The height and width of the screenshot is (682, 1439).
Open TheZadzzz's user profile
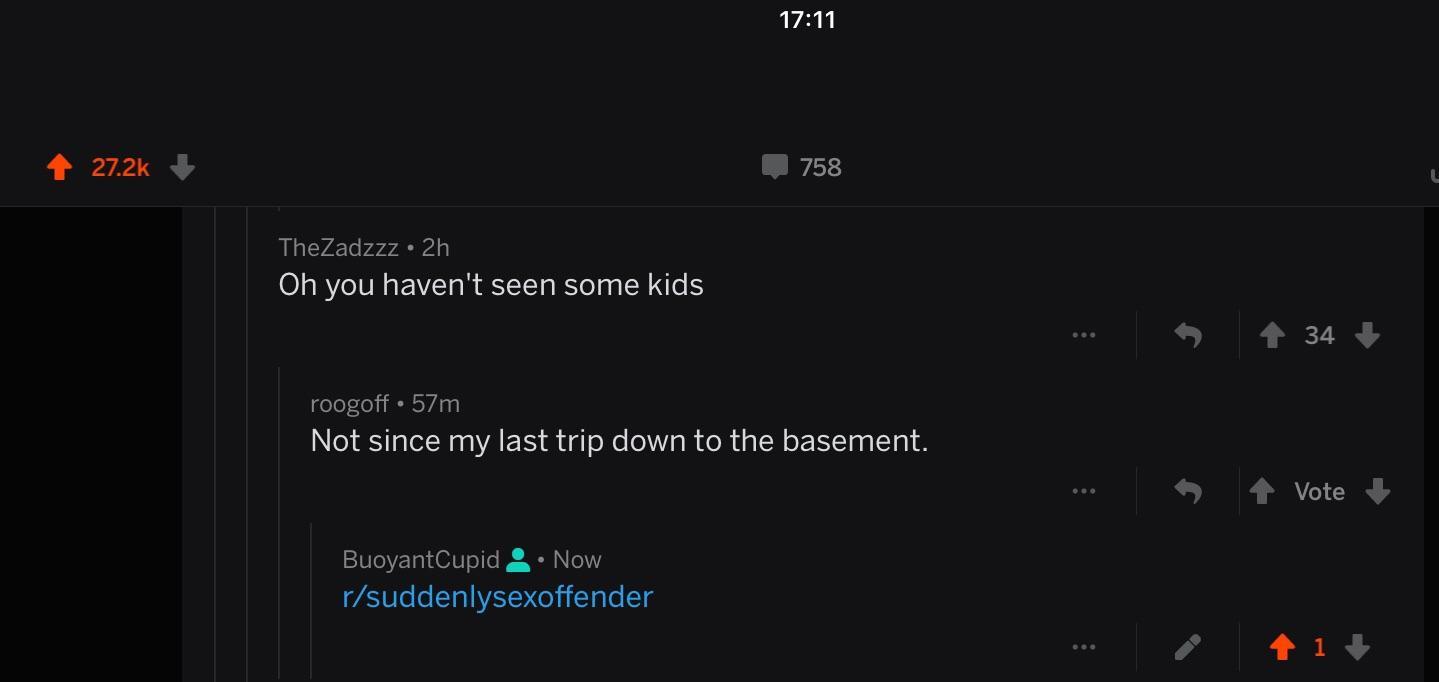tap(338, 247)
